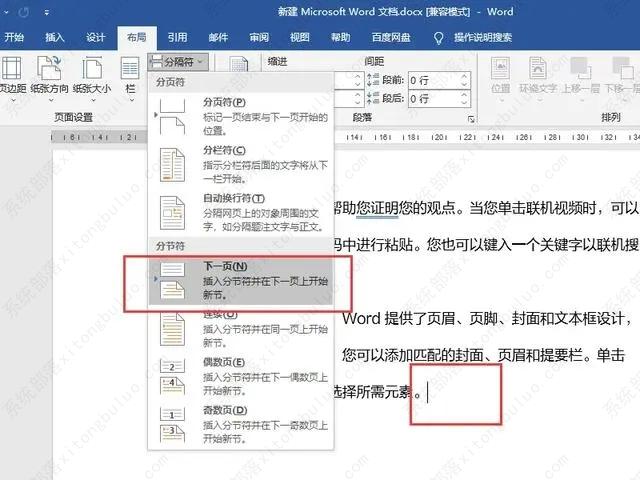The width and height of the screenshot is (640, 480).
Task: Open the 百度网盘 ribbon tab
Action: (x=391, y=38)
